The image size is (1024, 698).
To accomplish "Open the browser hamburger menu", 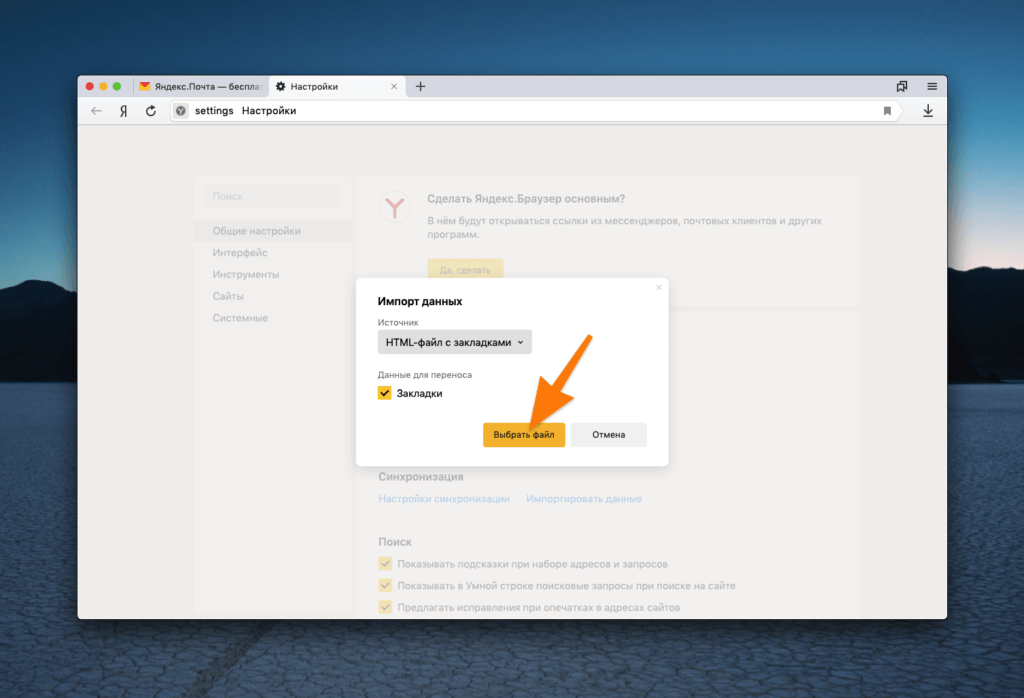I will tap(932, 86).
